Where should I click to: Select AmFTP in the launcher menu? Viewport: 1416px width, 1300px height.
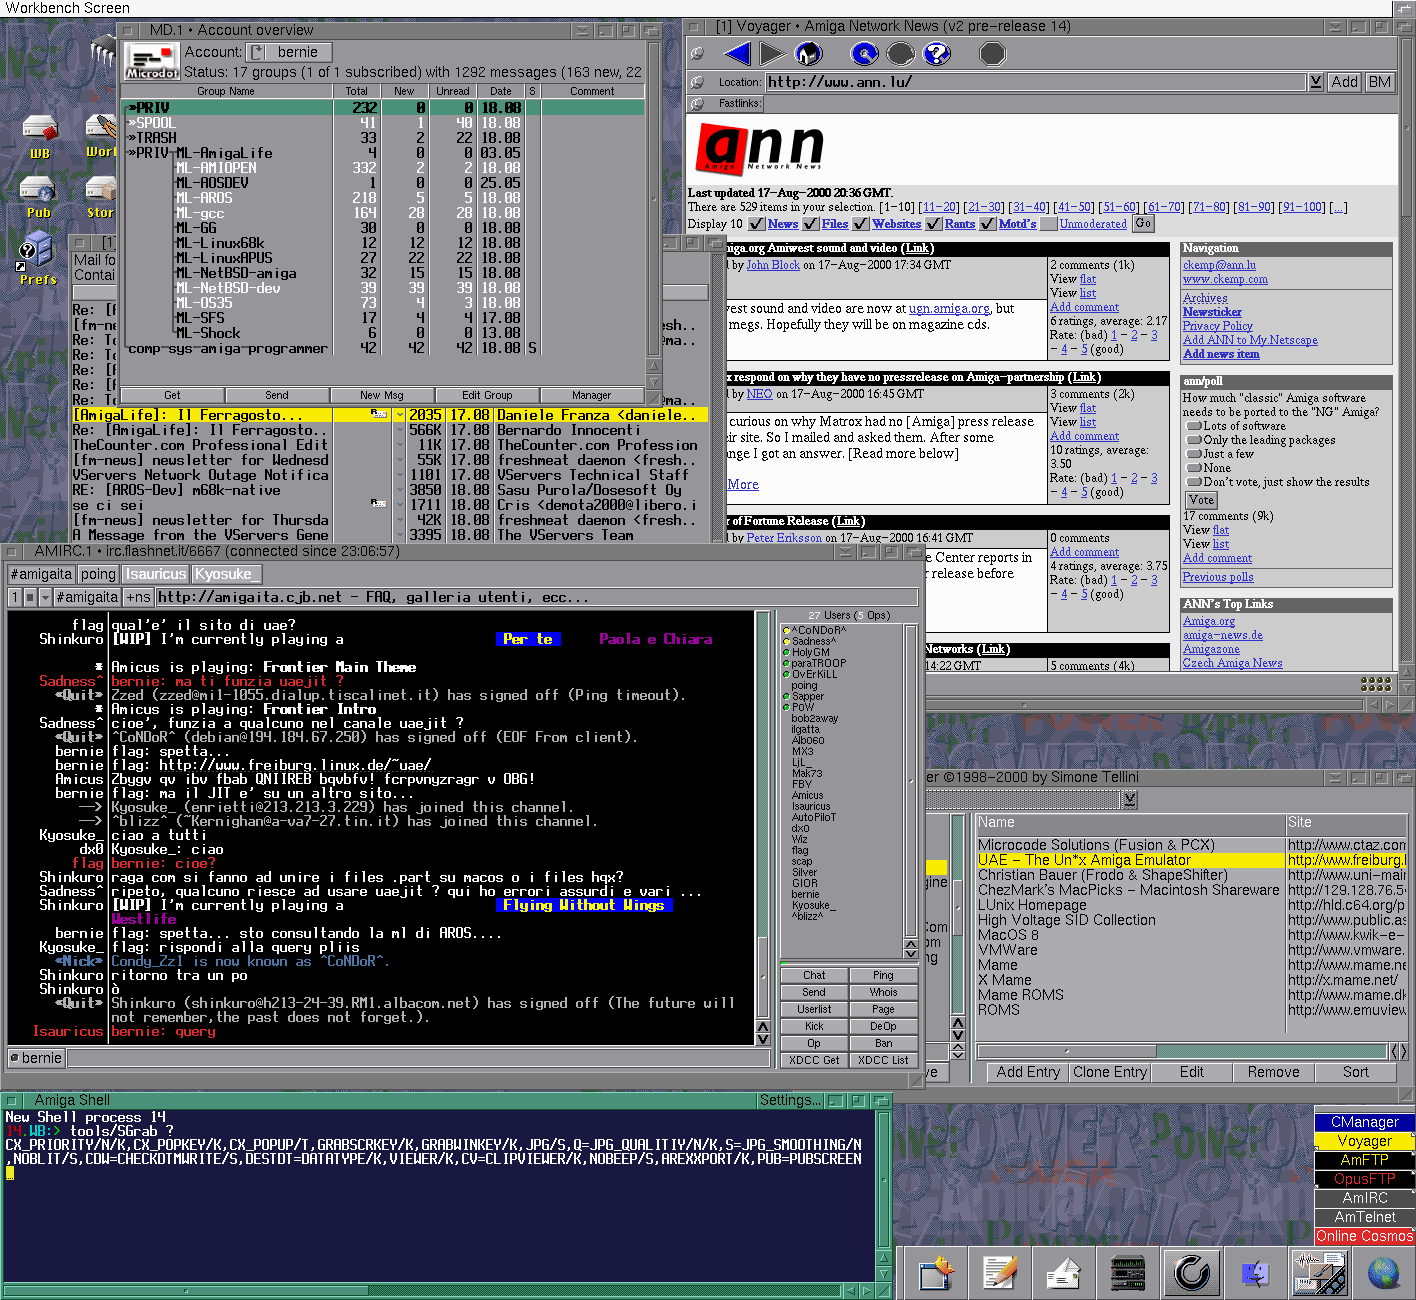click(1364, 1160)
